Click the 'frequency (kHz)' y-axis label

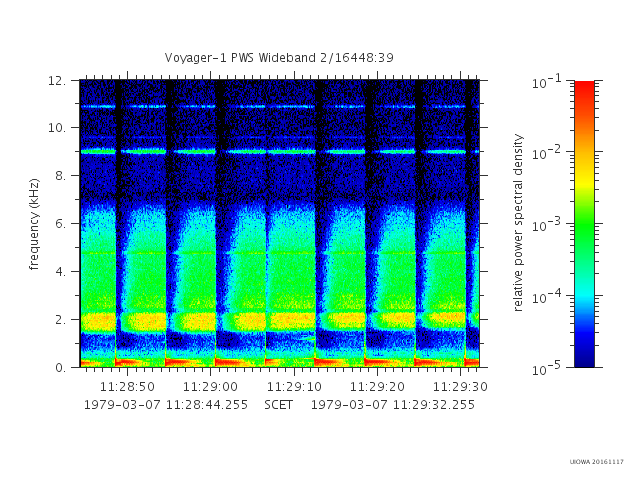35,224
